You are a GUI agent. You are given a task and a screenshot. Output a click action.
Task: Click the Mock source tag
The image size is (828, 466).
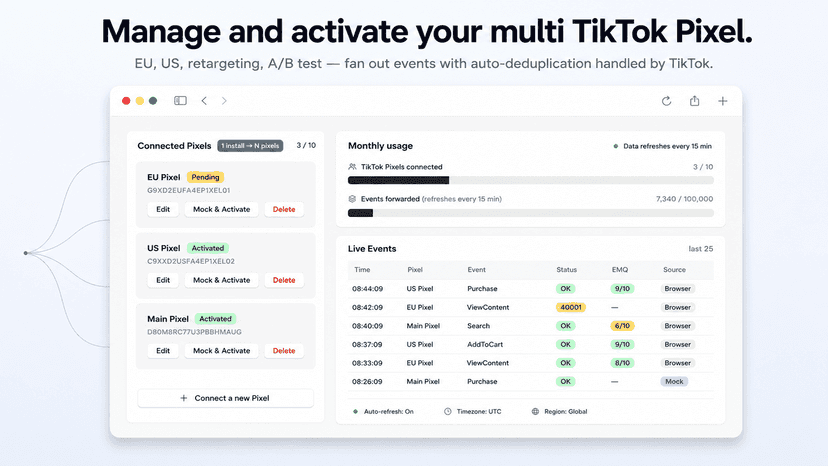coord(674,381)
